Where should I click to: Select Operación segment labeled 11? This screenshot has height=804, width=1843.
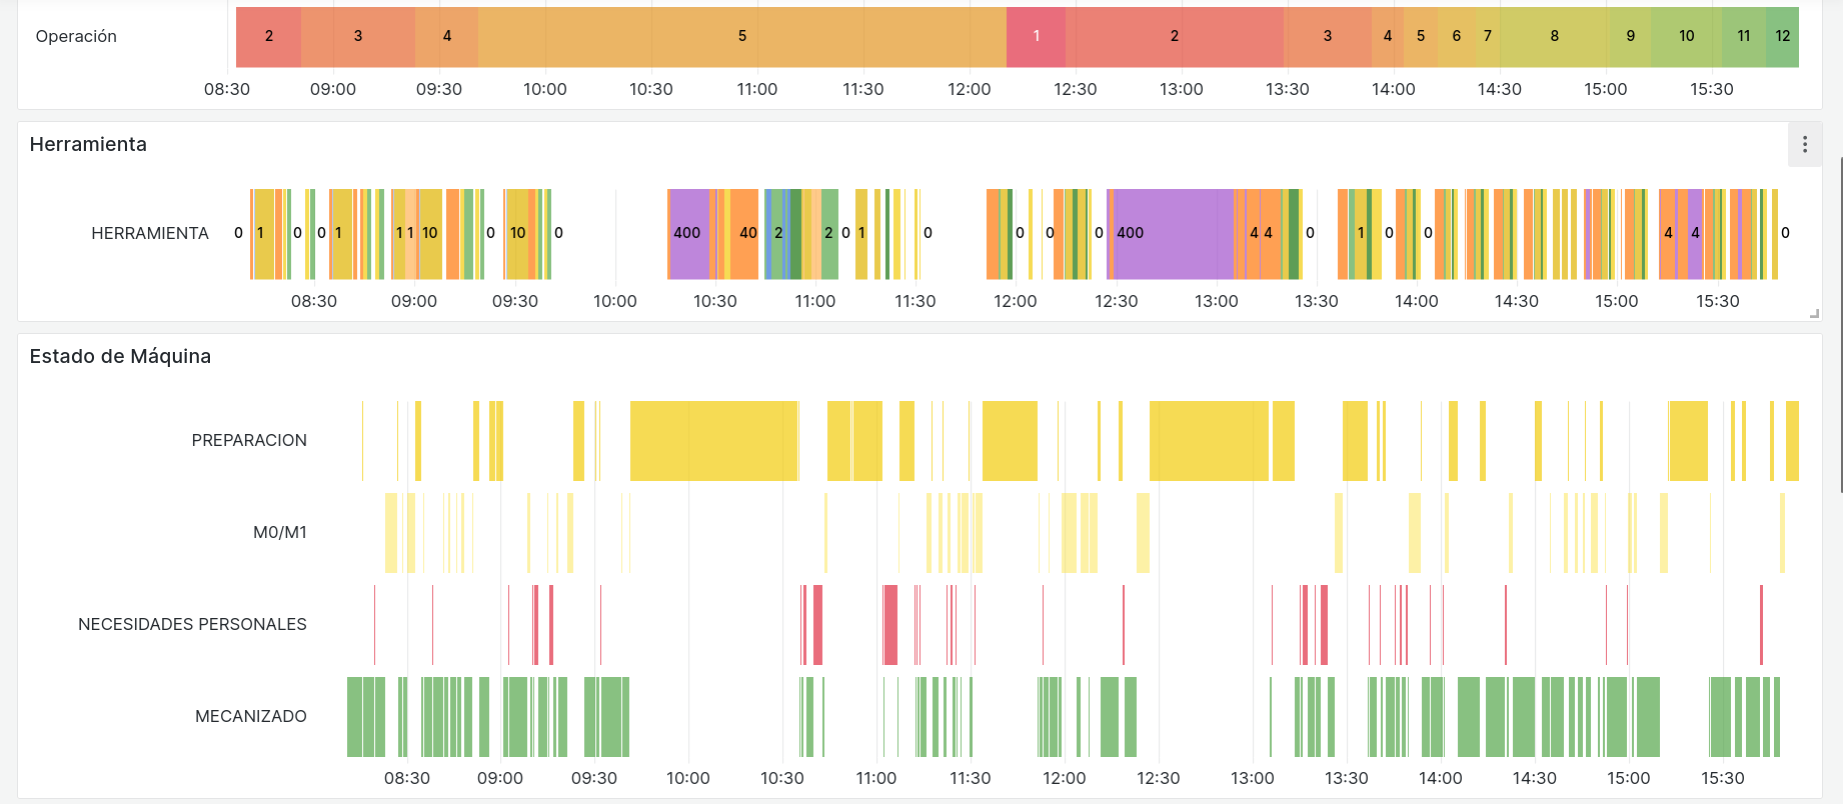click(x=1743, y=36)
